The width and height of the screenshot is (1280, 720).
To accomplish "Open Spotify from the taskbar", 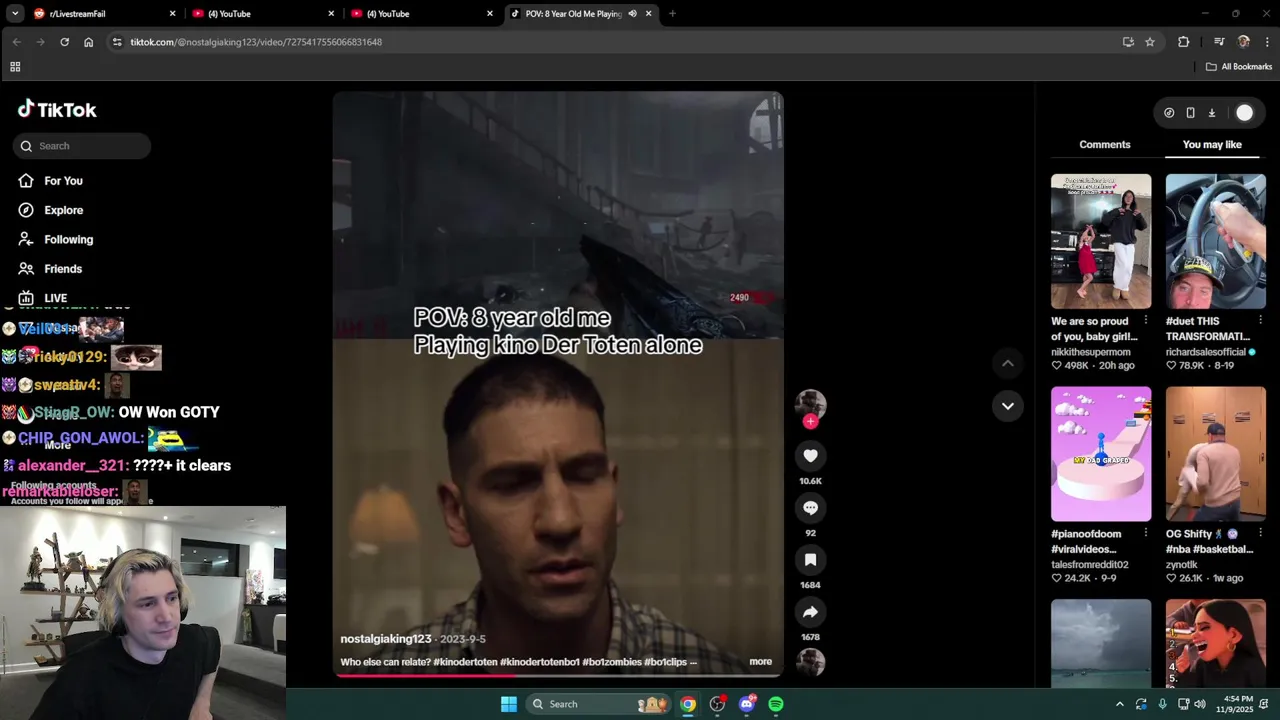I will [x=776, y=704].
